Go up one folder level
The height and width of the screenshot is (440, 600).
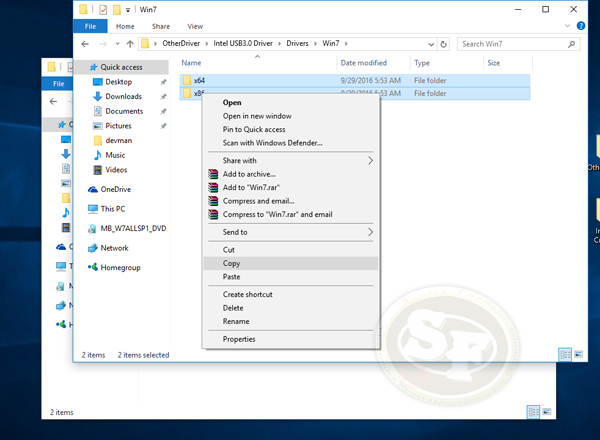click(x=130, y=44)
